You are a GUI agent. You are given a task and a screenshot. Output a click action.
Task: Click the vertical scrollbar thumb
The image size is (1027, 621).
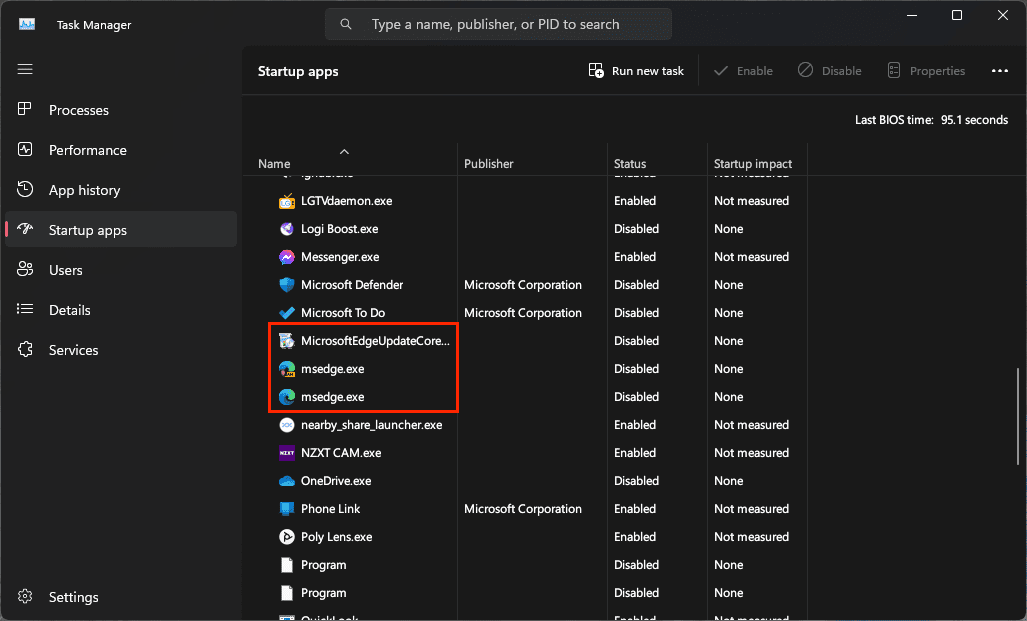click(1018, 415)
